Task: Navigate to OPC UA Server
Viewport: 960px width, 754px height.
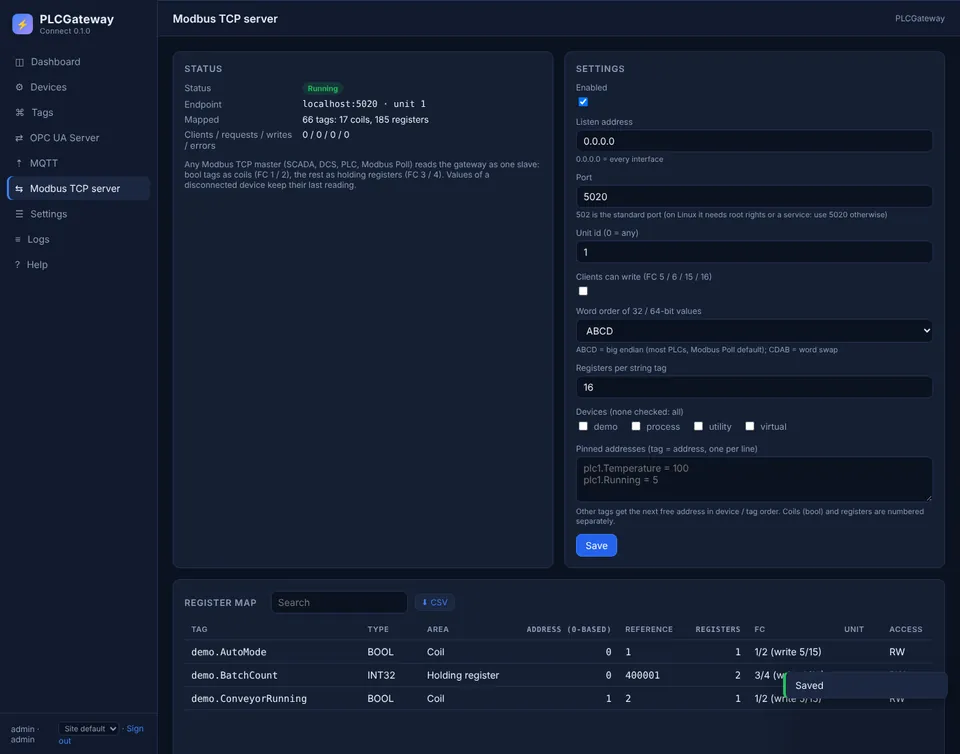Action: 78,138
